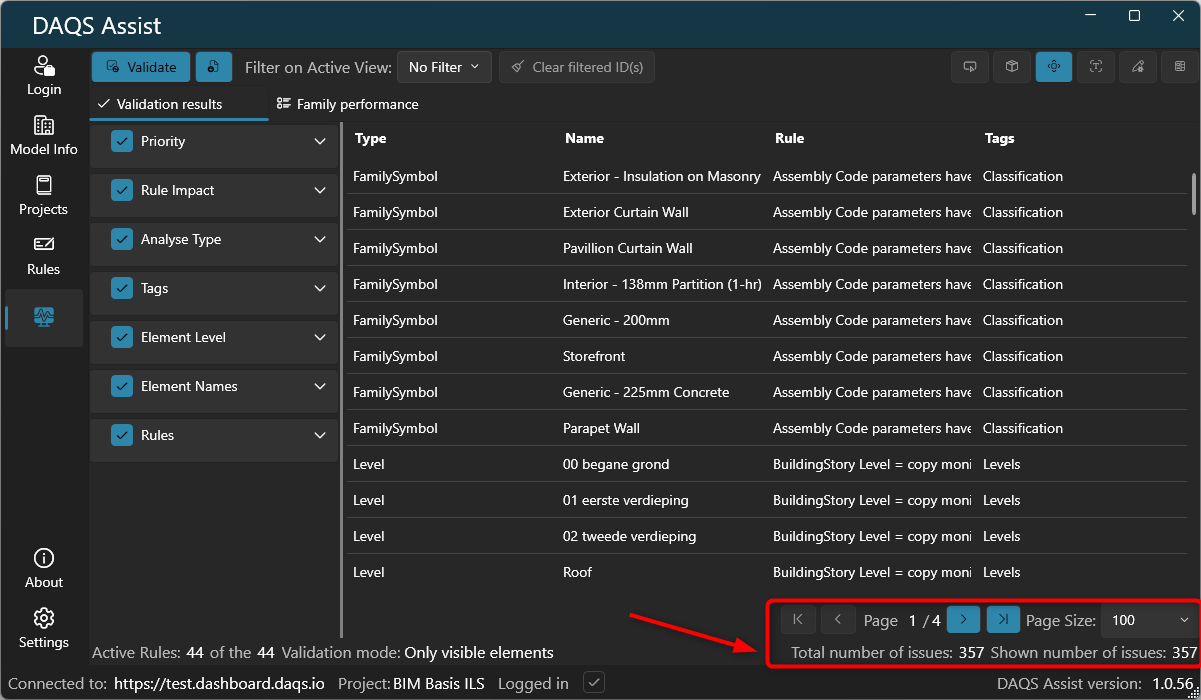Toggle the Element Level checkbox

click(x=122, y=338)
